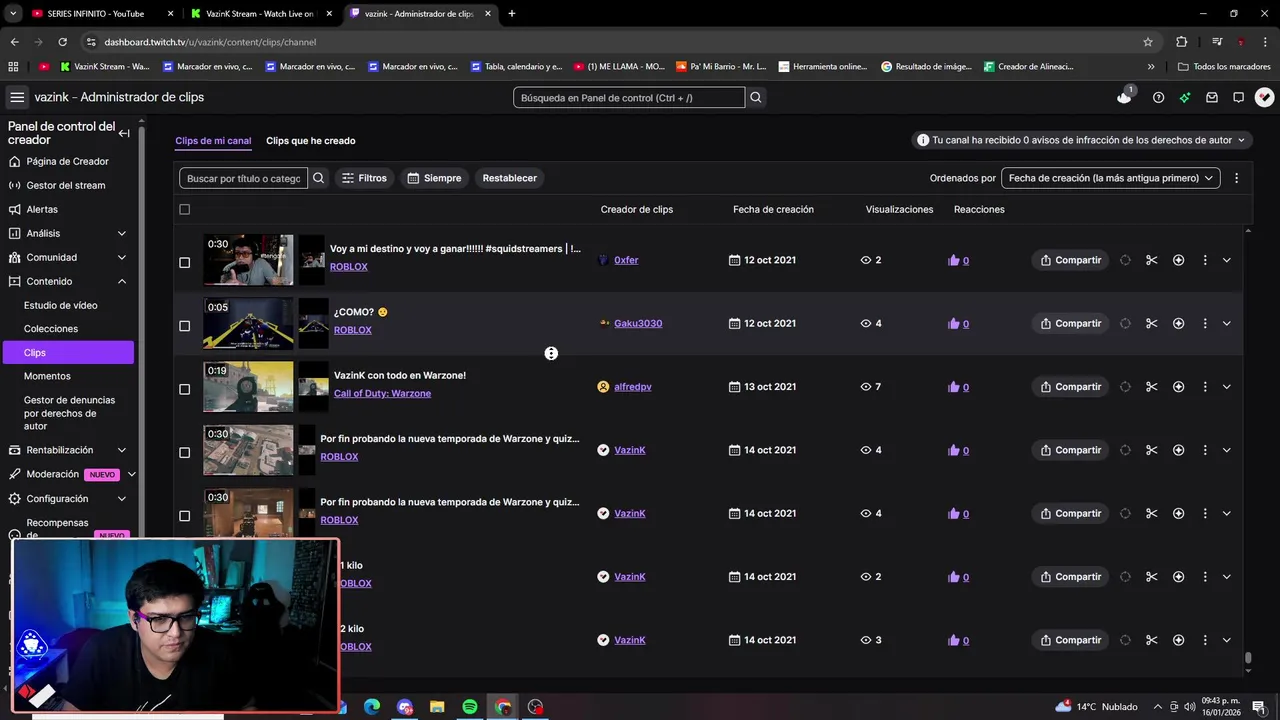Open the whispers chat bubble icon
The height and width of the screenshot is (720, 1280).
pyautogui.click(x=1238, y=97)
